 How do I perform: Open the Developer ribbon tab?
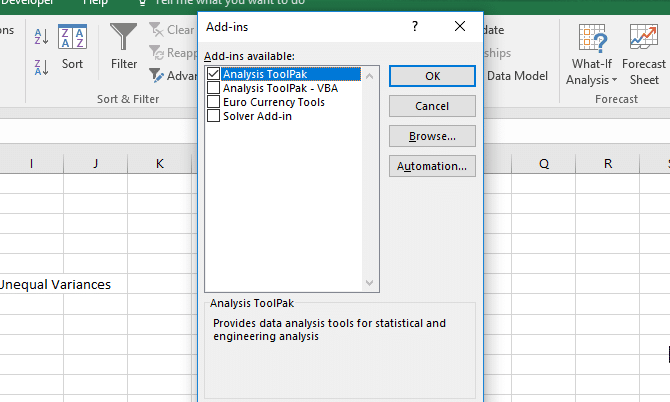click(x=27, y=3)
